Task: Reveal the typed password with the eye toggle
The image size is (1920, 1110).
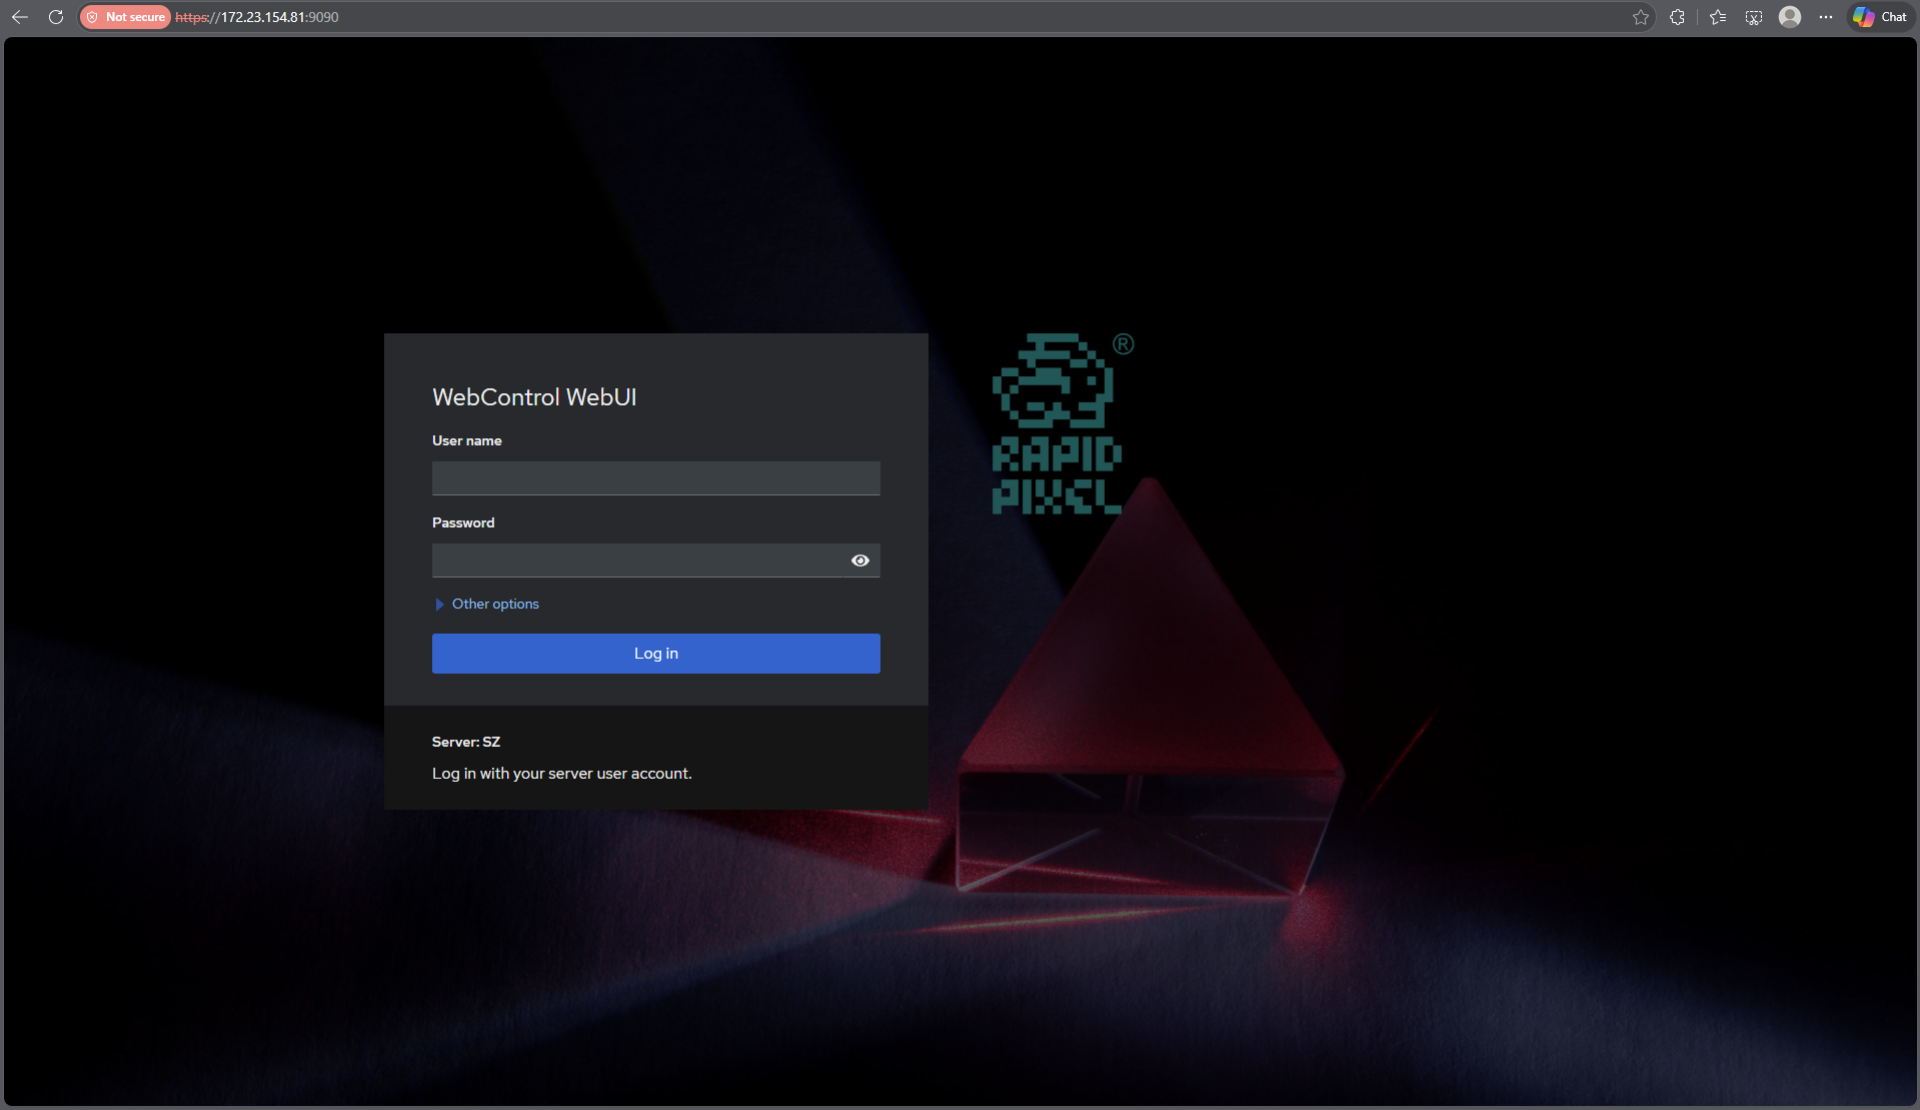Action: pos(860,560)
